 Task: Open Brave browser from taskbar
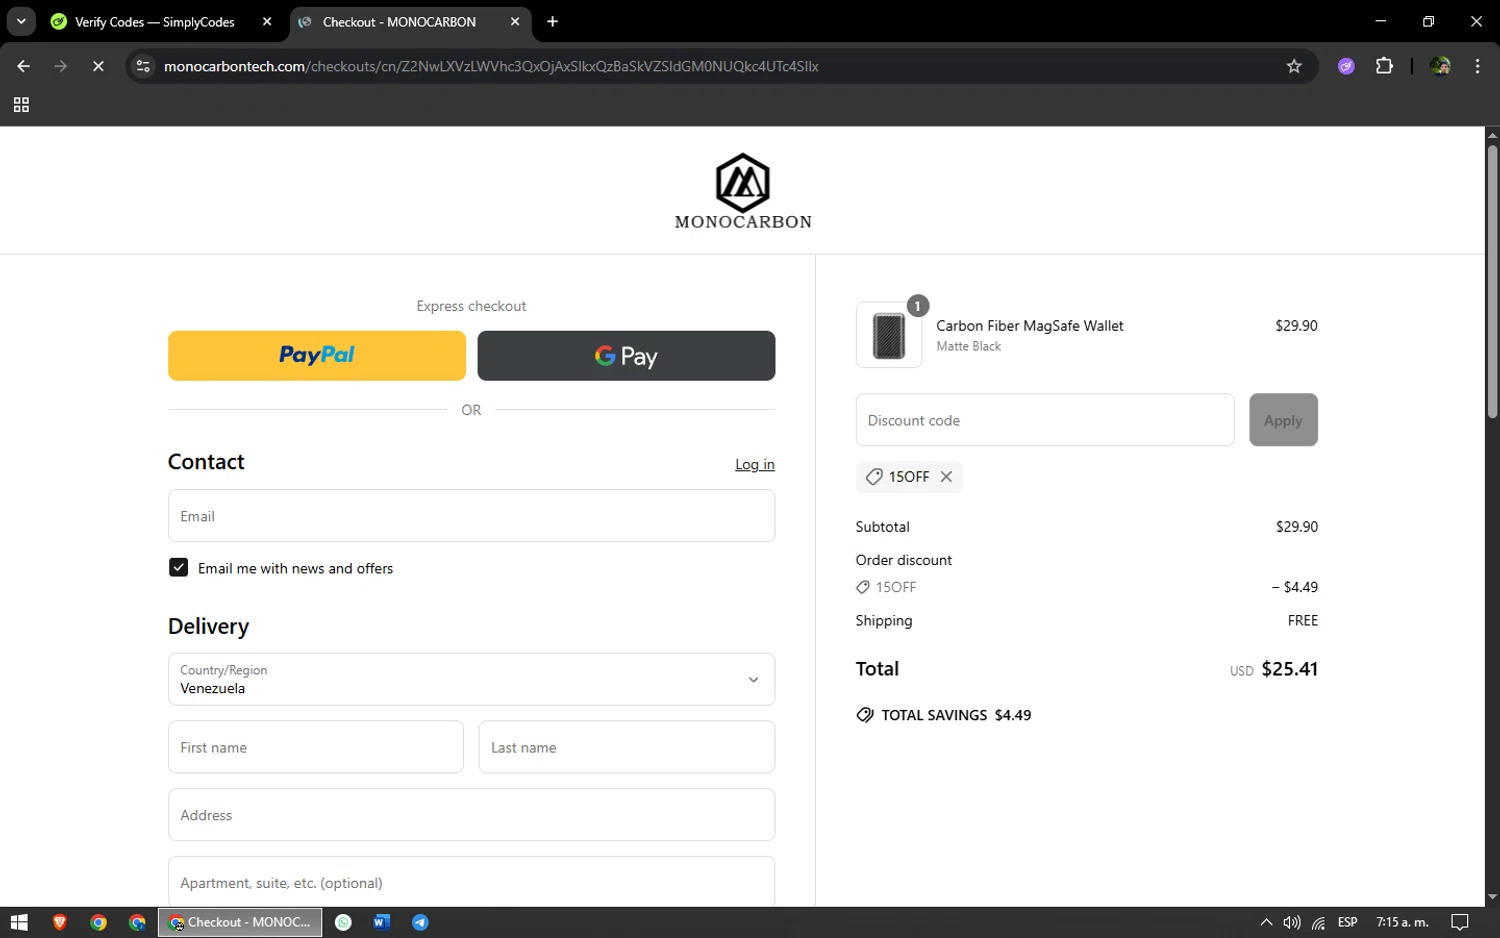point(59,922)
